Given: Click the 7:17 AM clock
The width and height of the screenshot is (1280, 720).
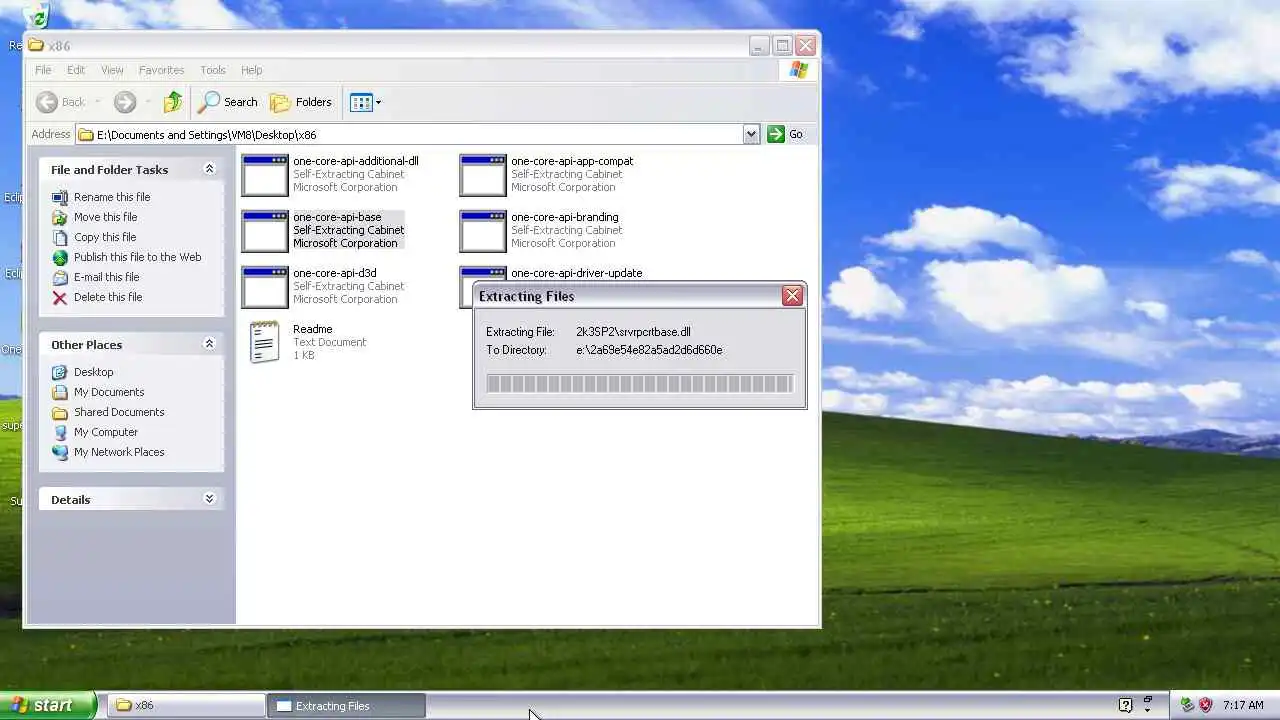Looking at the screenshot, I should point(1243,705).
